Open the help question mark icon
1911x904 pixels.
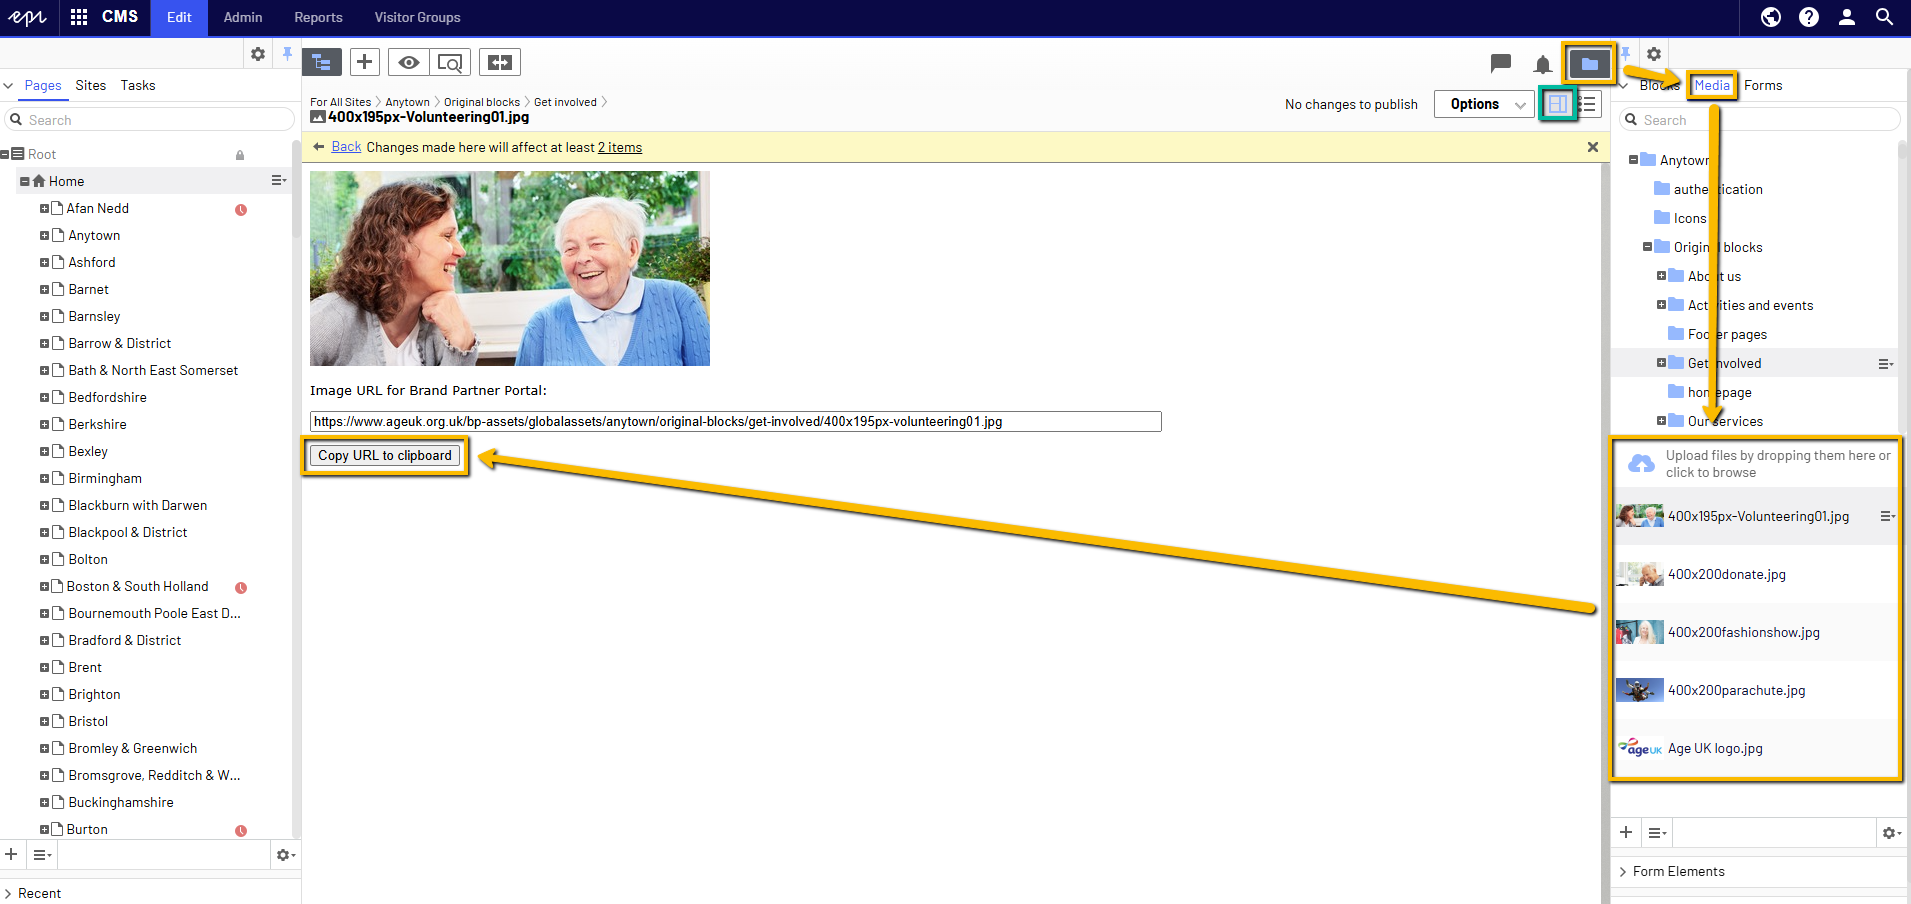(1808, 17)
